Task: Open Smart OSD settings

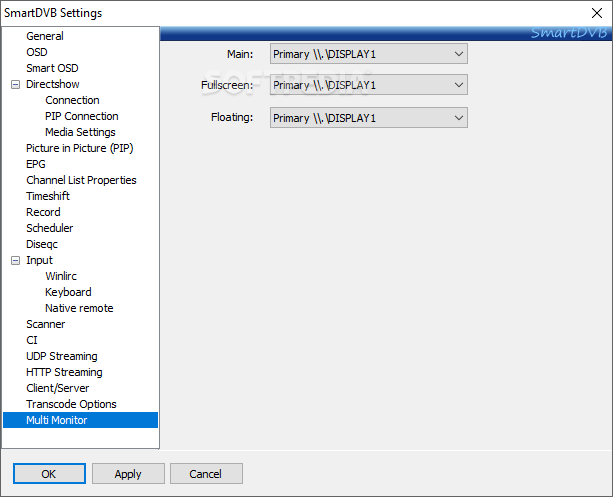Action: [x=52, y=68]
